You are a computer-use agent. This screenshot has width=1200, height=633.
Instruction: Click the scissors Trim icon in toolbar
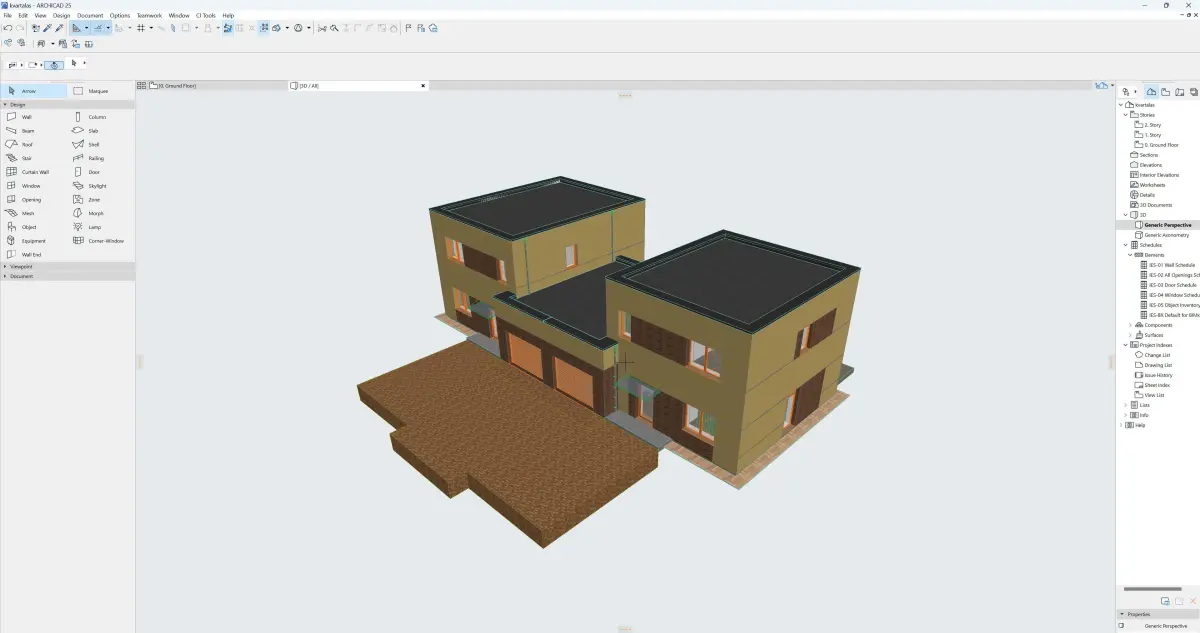coord(323,28)
